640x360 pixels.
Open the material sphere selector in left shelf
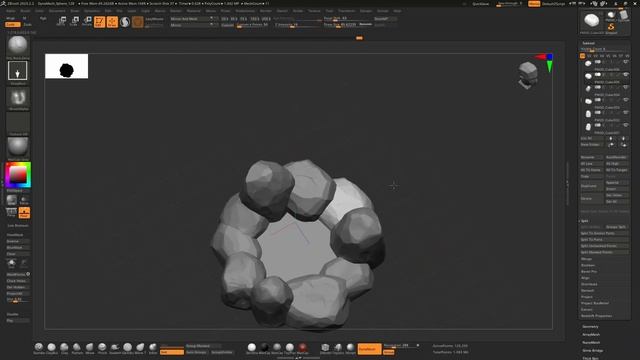[18, 147]
